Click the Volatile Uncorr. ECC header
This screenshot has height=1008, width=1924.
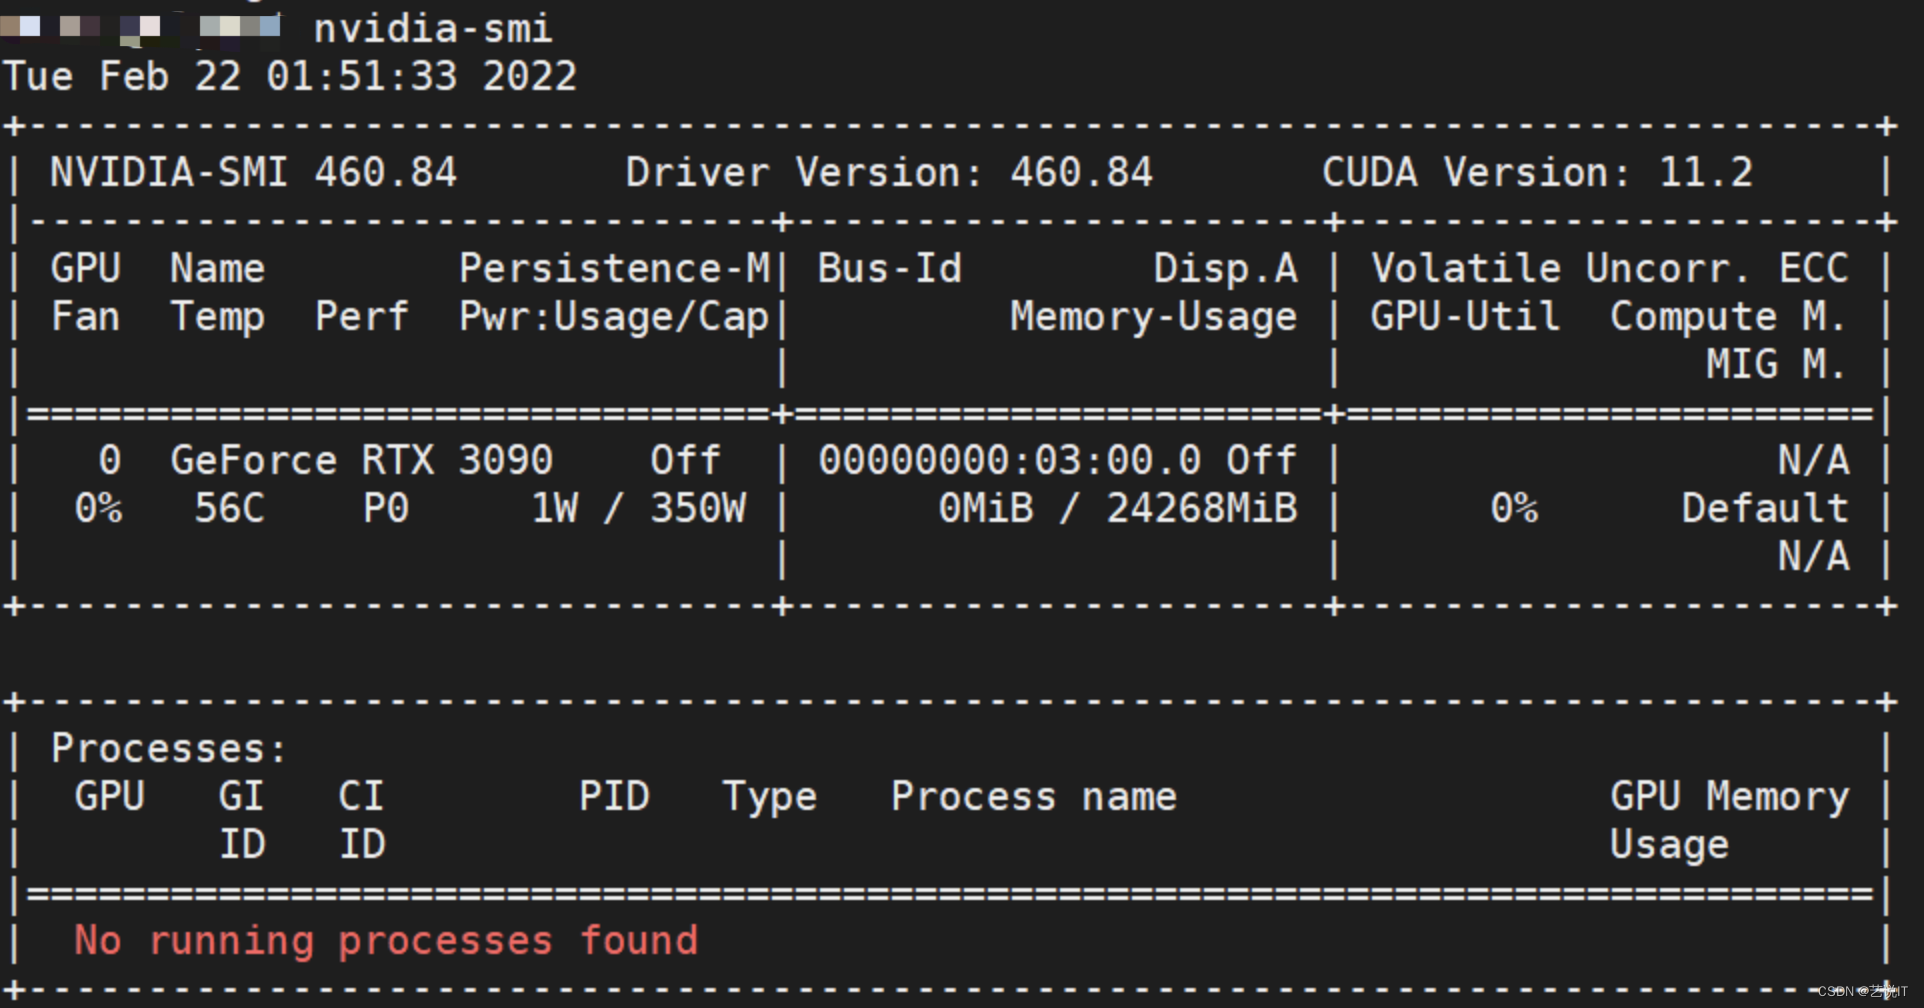[1610, 269]
